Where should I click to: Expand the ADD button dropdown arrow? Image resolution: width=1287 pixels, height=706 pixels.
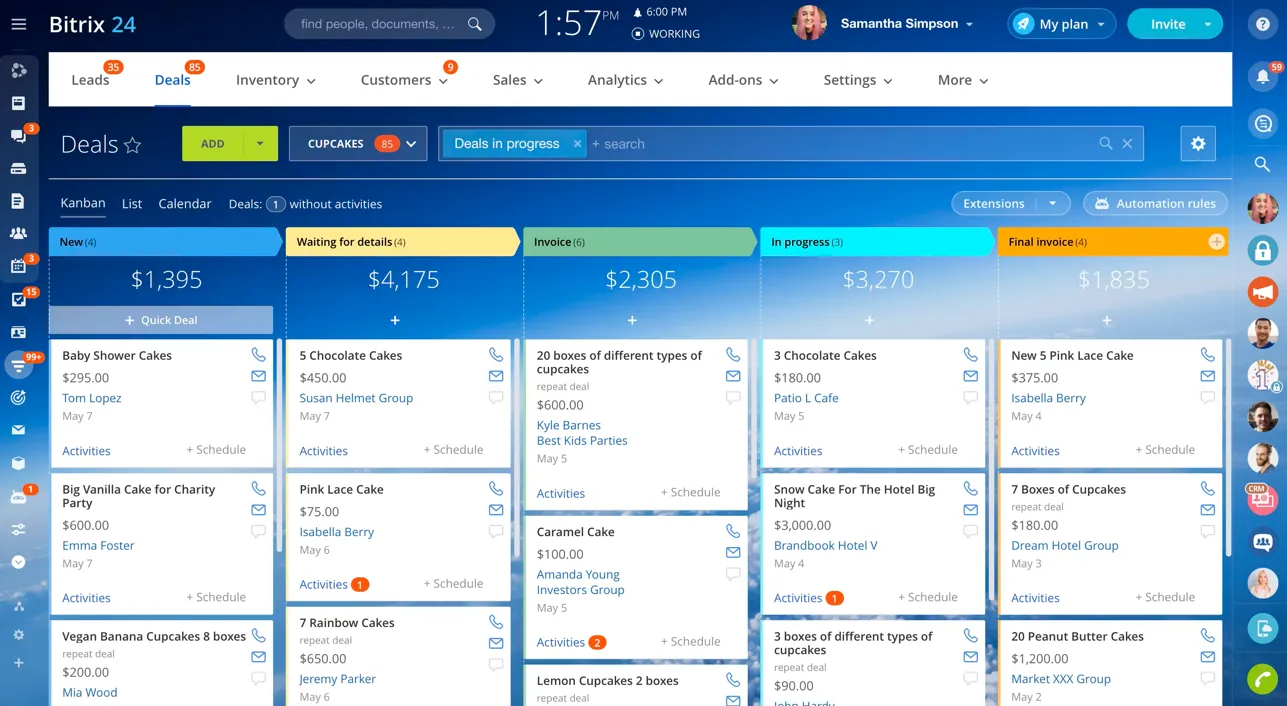(260, 144)
